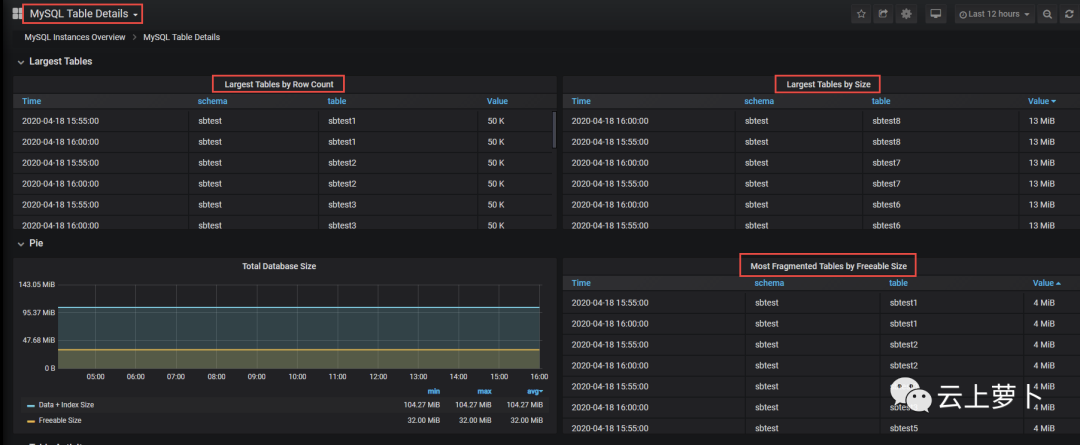The width and height of the screenshot is (1080, 445).
Task: Open the MySQL Table Details dashboard dropdown
Action: 83,14
